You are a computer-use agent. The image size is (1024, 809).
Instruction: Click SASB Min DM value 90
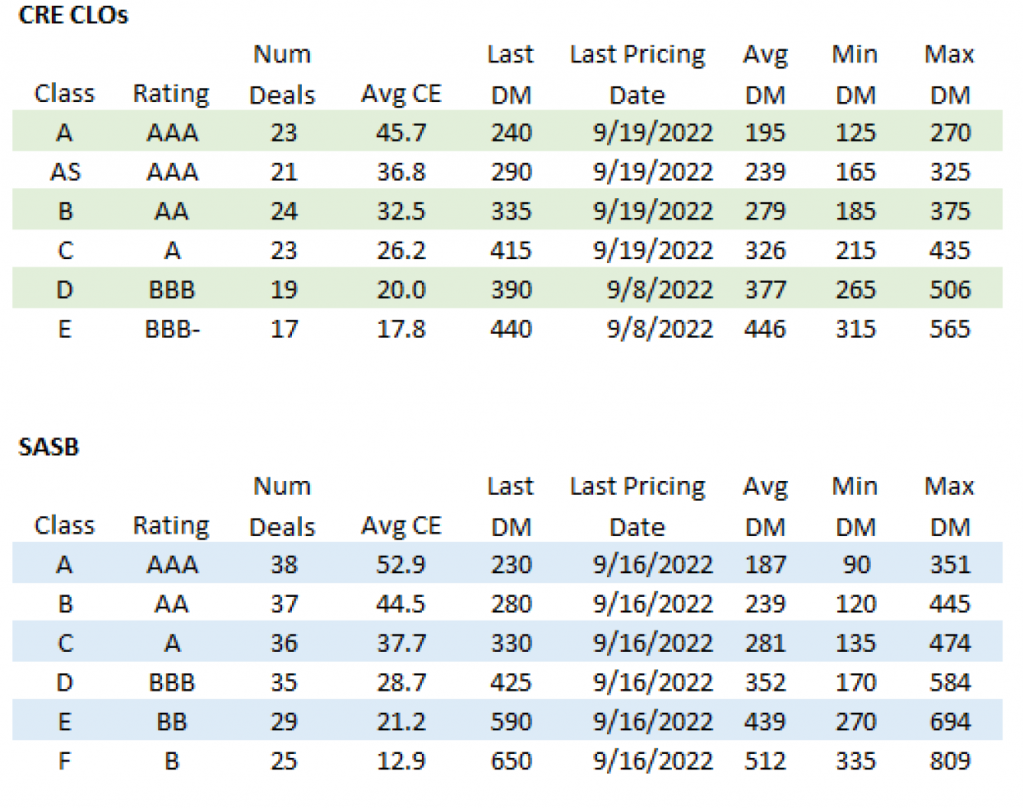(x=854, y=565)
